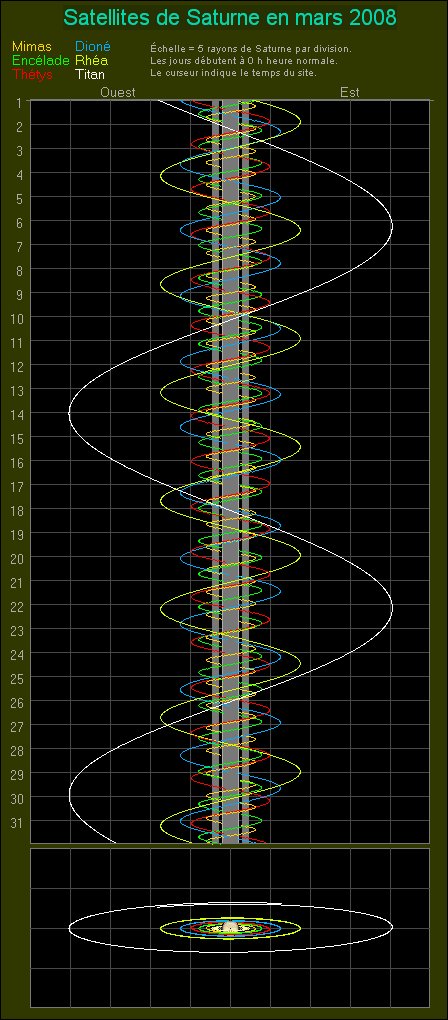Click day 30 on the date axis
This screenshot has width=448, height=1020.
click(18, 798)
